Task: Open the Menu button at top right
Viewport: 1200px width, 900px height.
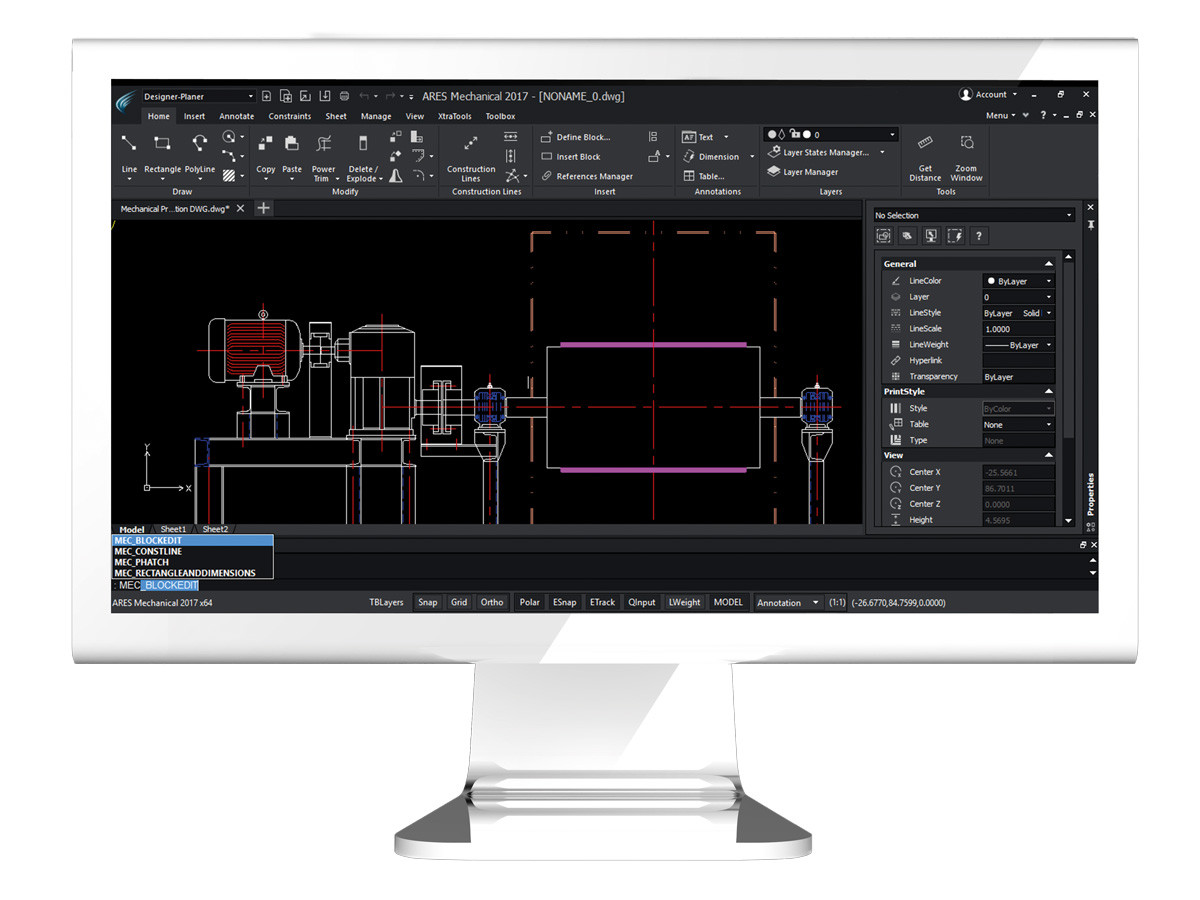Action: 1000,116
